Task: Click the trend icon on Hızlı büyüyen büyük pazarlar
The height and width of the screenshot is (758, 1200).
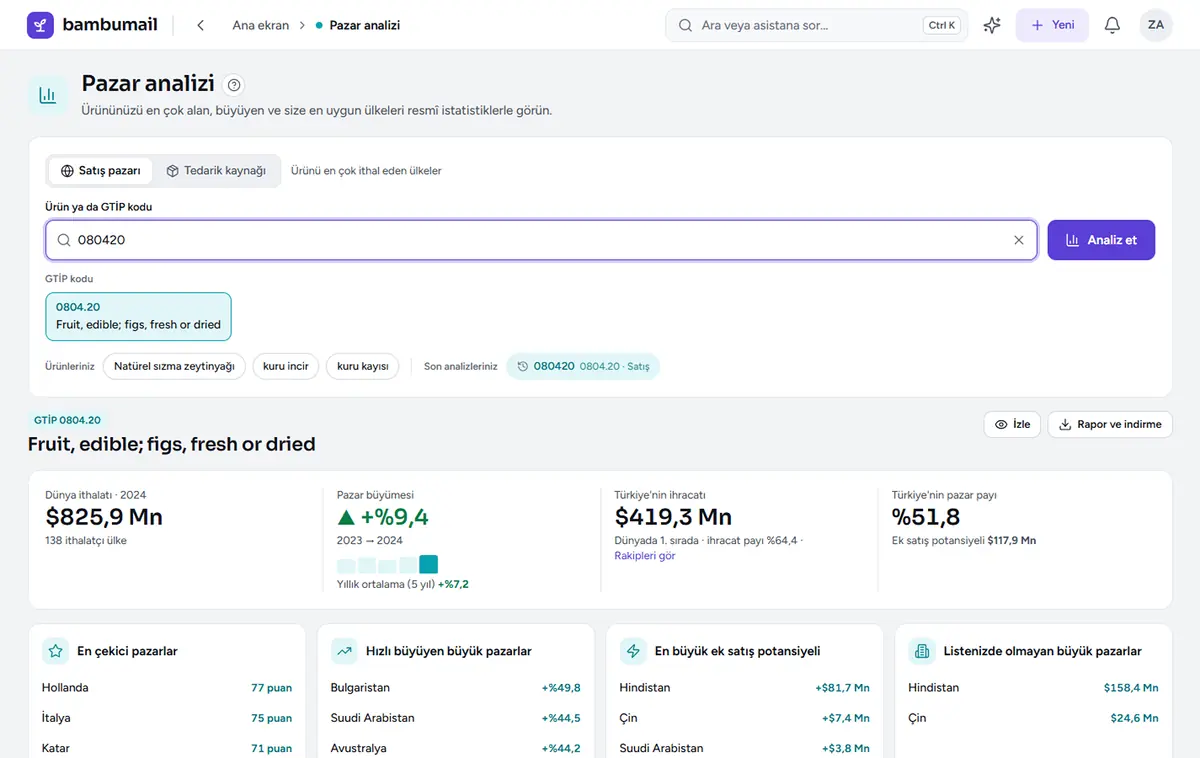Action: 344,651
